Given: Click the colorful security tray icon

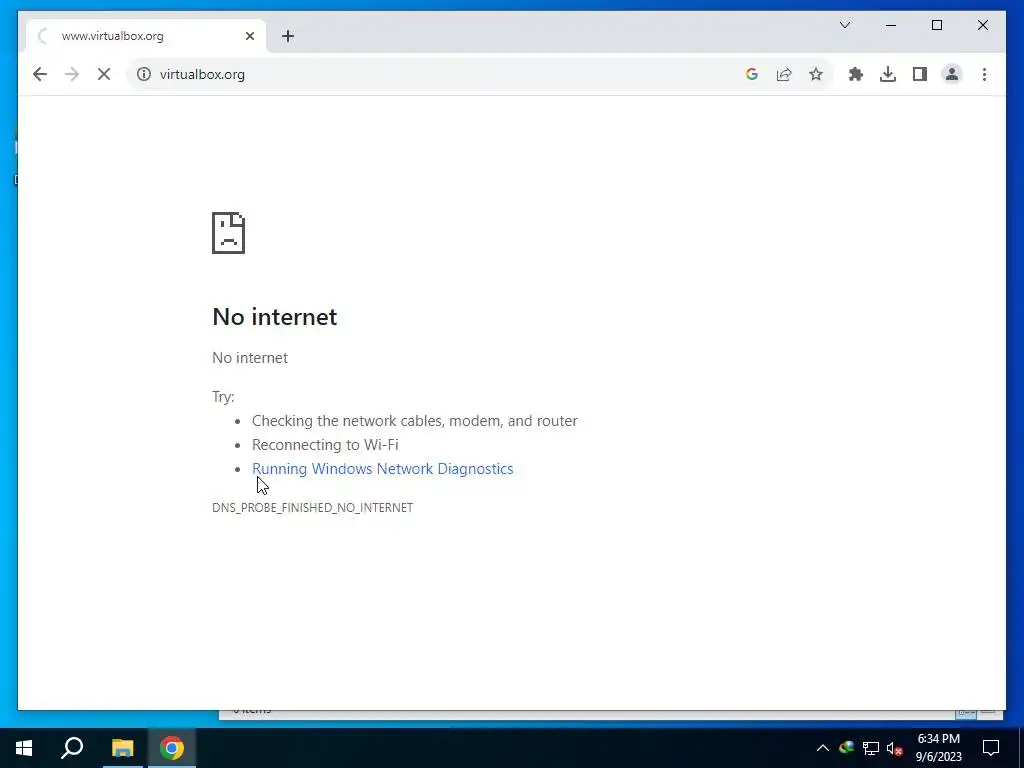Looking at the screenshot, I should 846,748.
